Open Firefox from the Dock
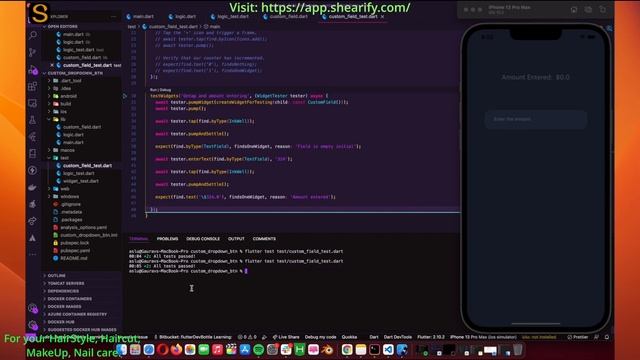The image size is (640, 360). 176,350
